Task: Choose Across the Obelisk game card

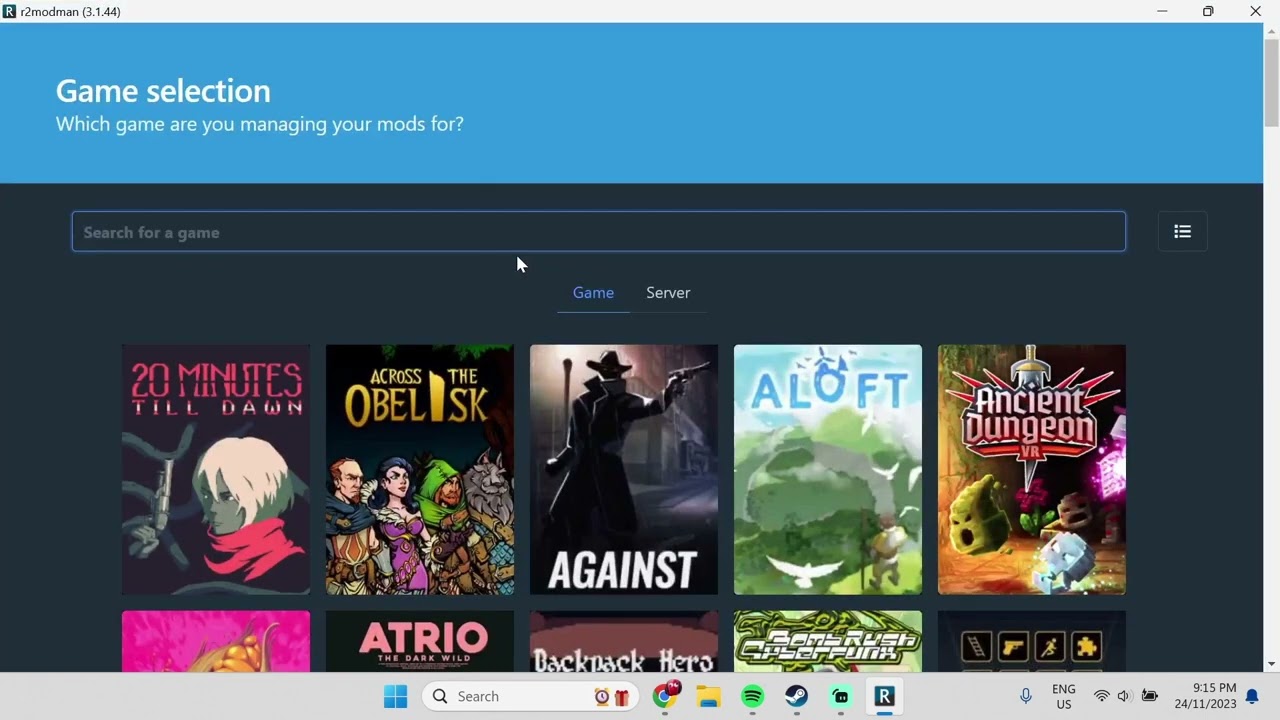Action: pos(420,470)
